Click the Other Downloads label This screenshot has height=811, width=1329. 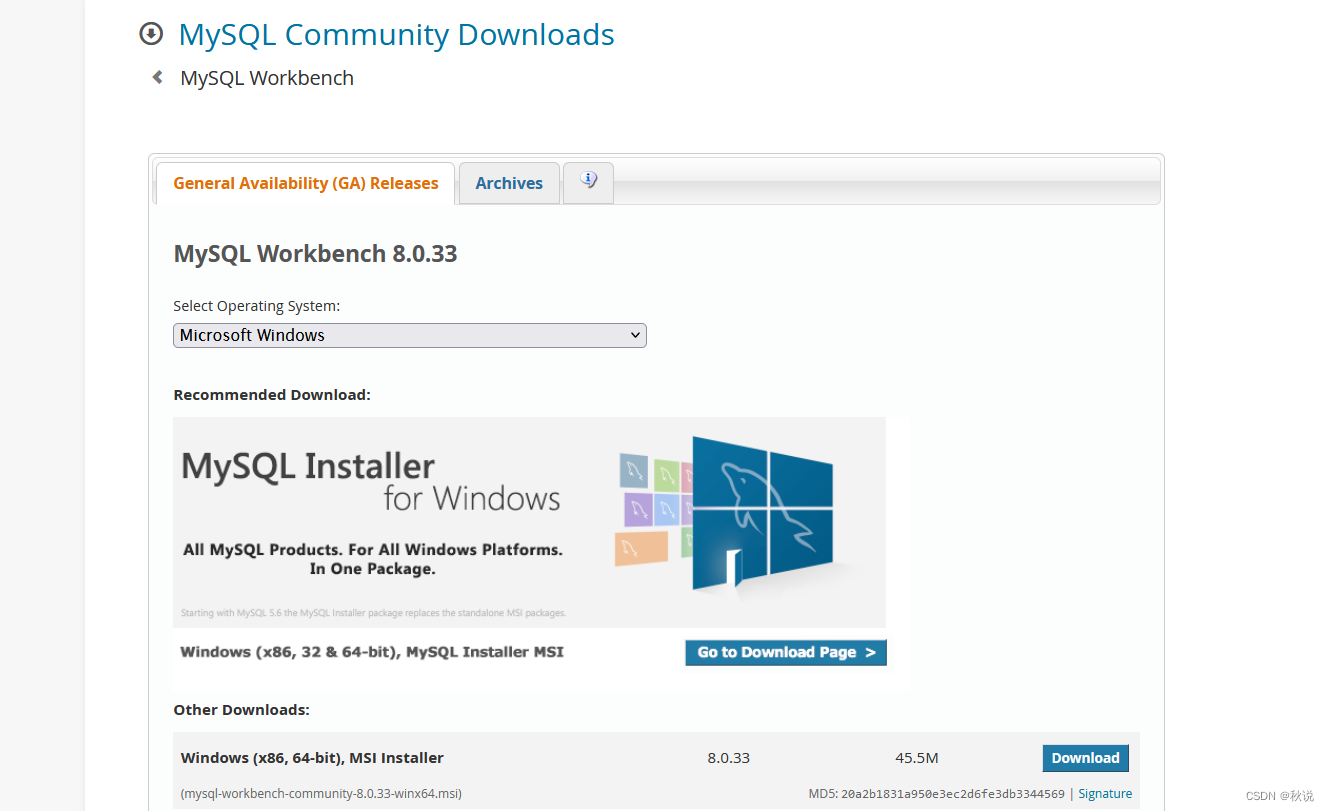tap(241, 710)
